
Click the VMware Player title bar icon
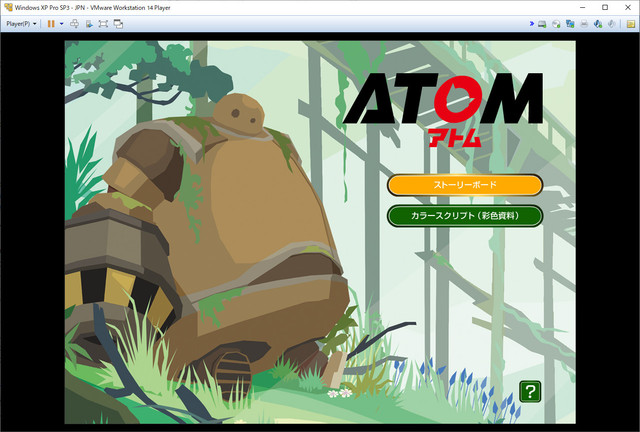[8, 7]
